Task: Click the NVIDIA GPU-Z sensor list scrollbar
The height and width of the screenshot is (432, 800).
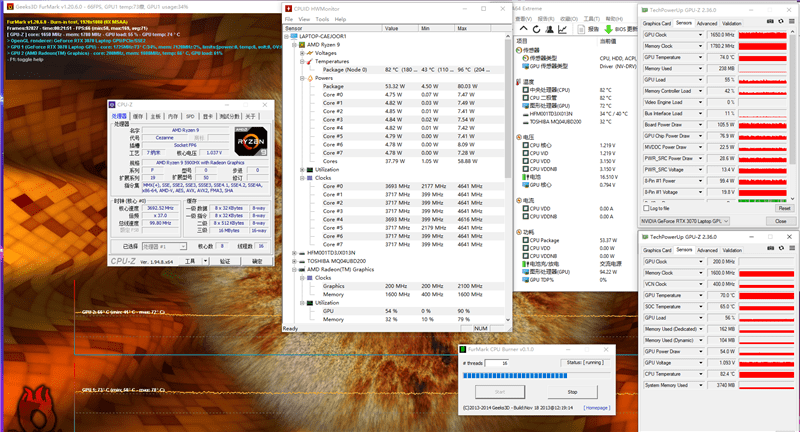Action: 792,115
